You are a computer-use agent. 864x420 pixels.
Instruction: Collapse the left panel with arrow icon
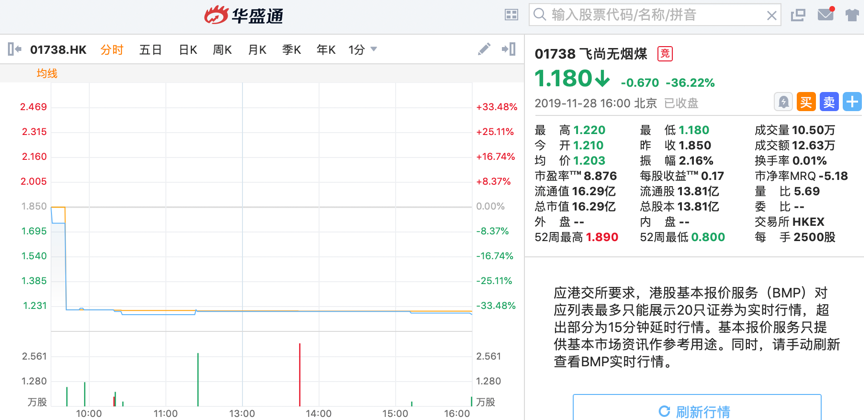click(x=14, y=49)
